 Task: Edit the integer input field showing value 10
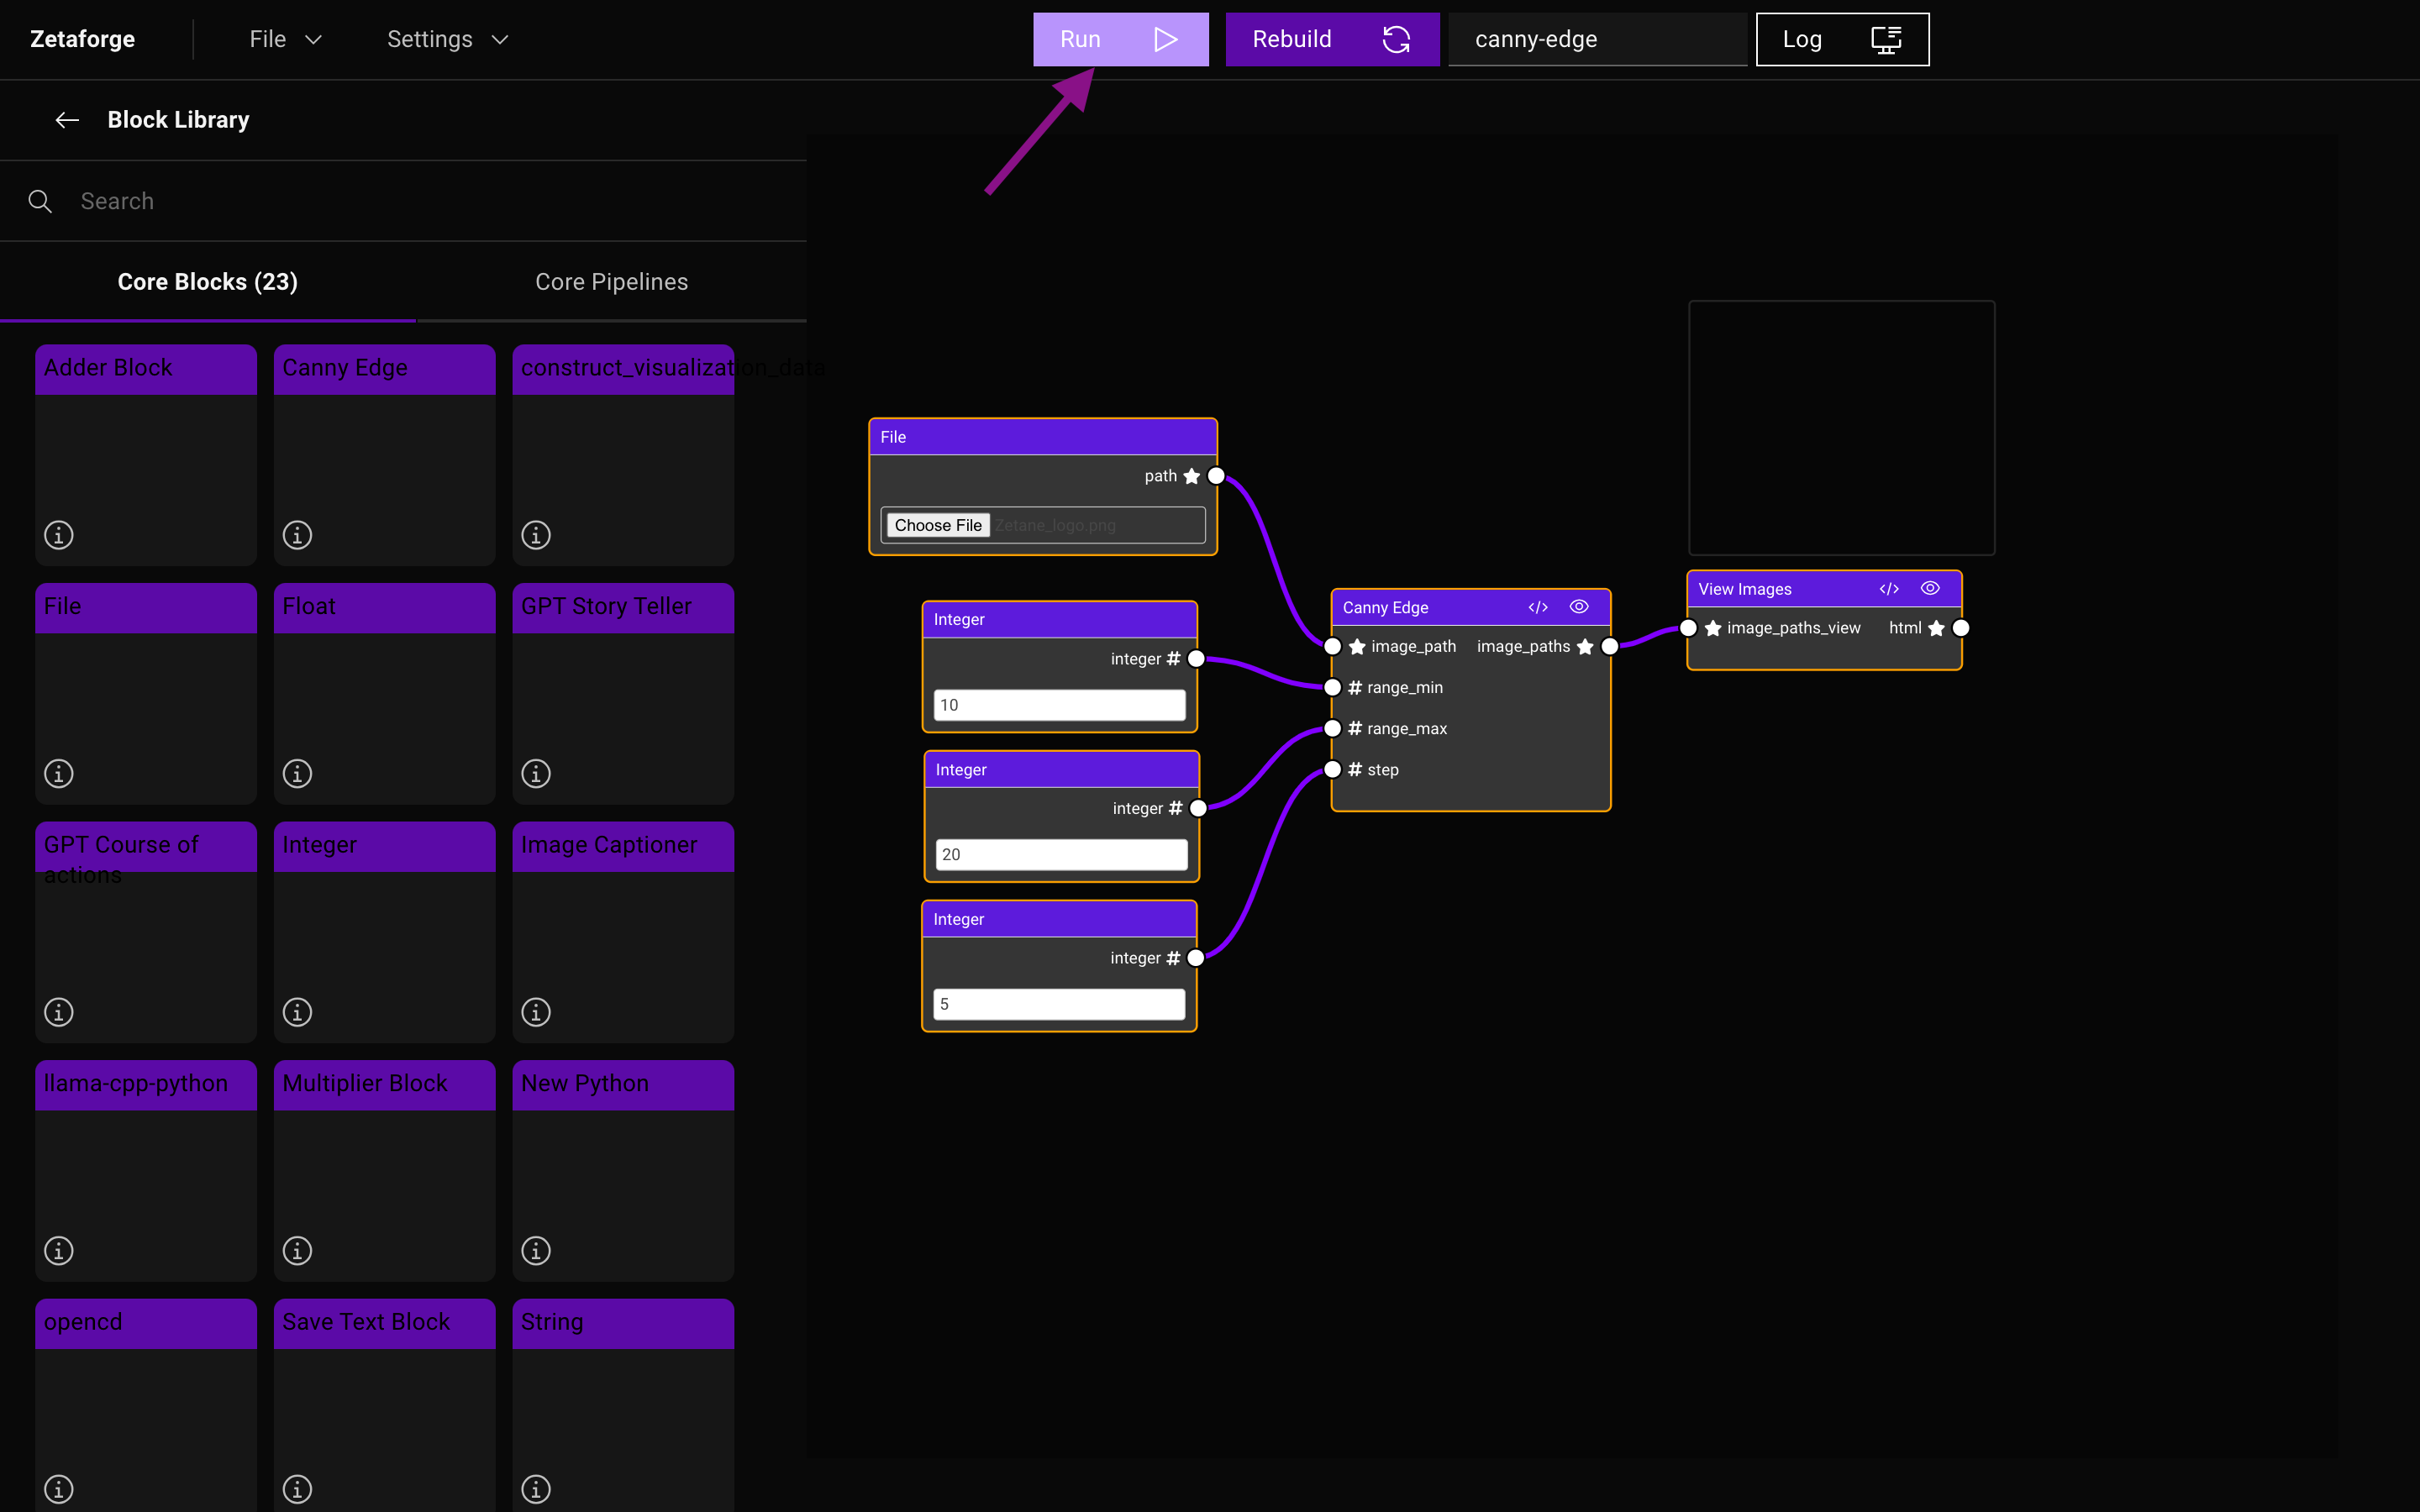(1058, 704)
